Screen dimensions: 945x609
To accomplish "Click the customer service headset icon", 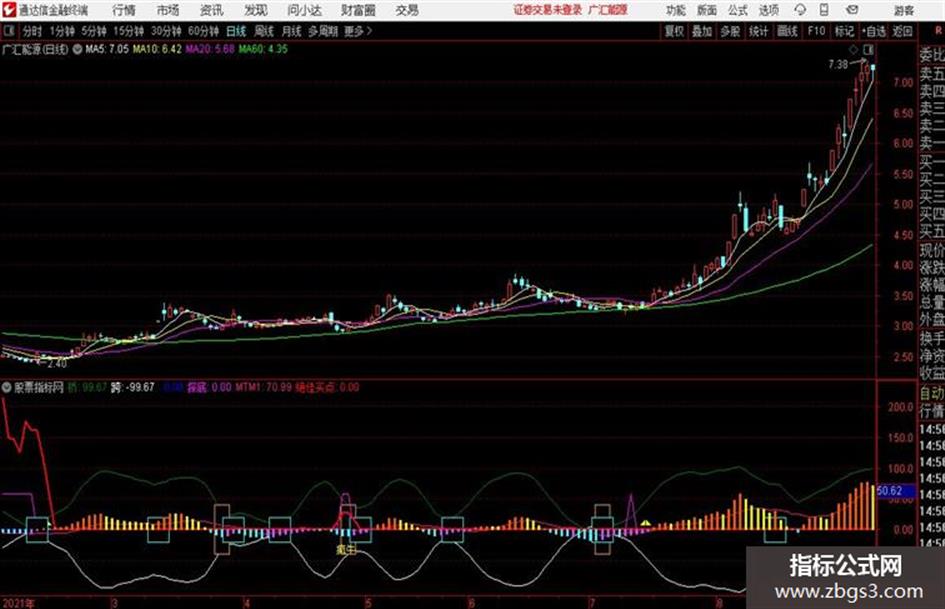I will tap(800, 10).
